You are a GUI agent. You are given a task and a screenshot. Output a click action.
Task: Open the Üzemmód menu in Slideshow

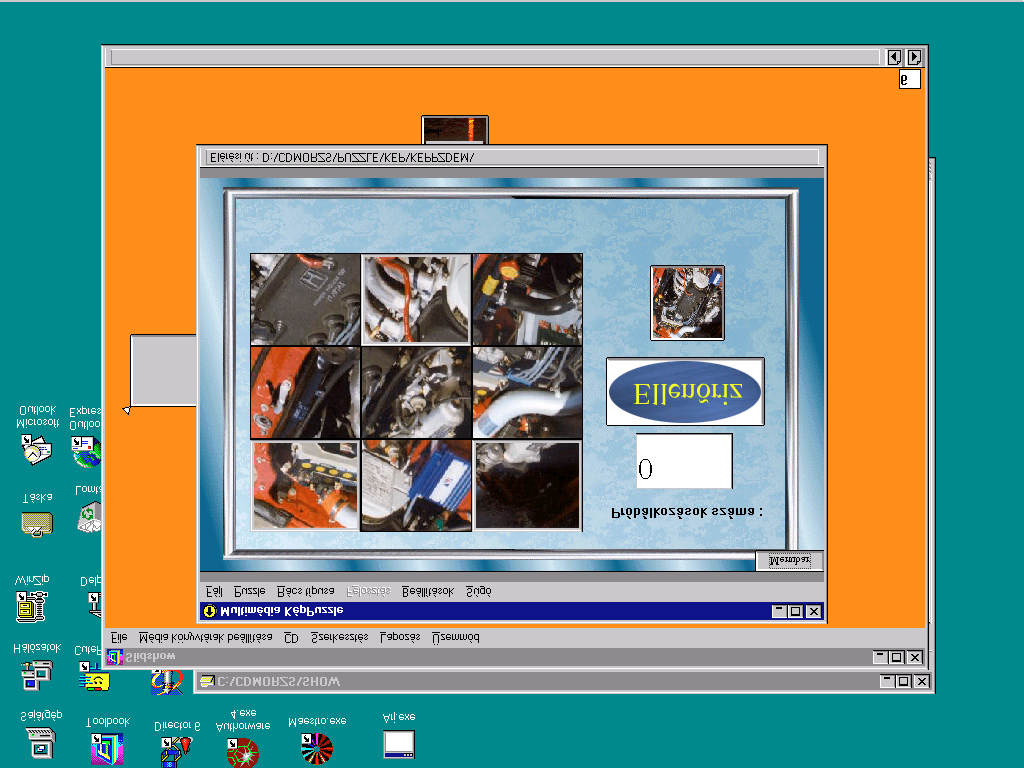(x=456, y=637)
